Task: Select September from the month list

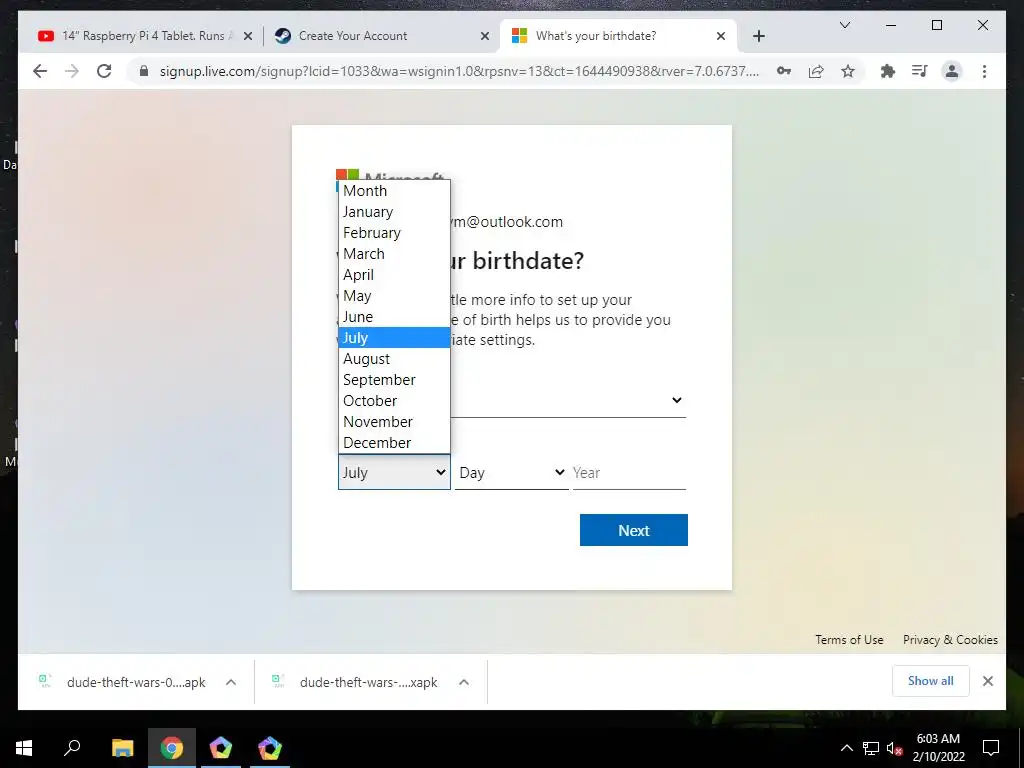Action: [394, 379]
